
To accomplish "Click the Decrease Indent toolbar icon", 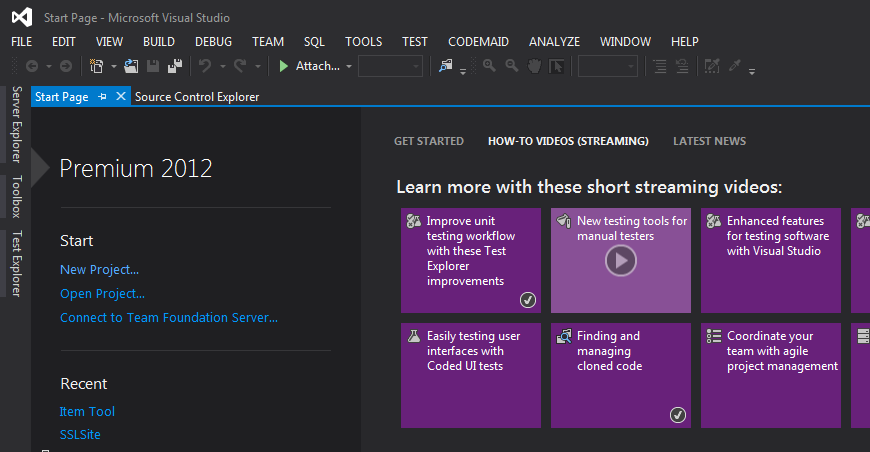I will 682,67.
